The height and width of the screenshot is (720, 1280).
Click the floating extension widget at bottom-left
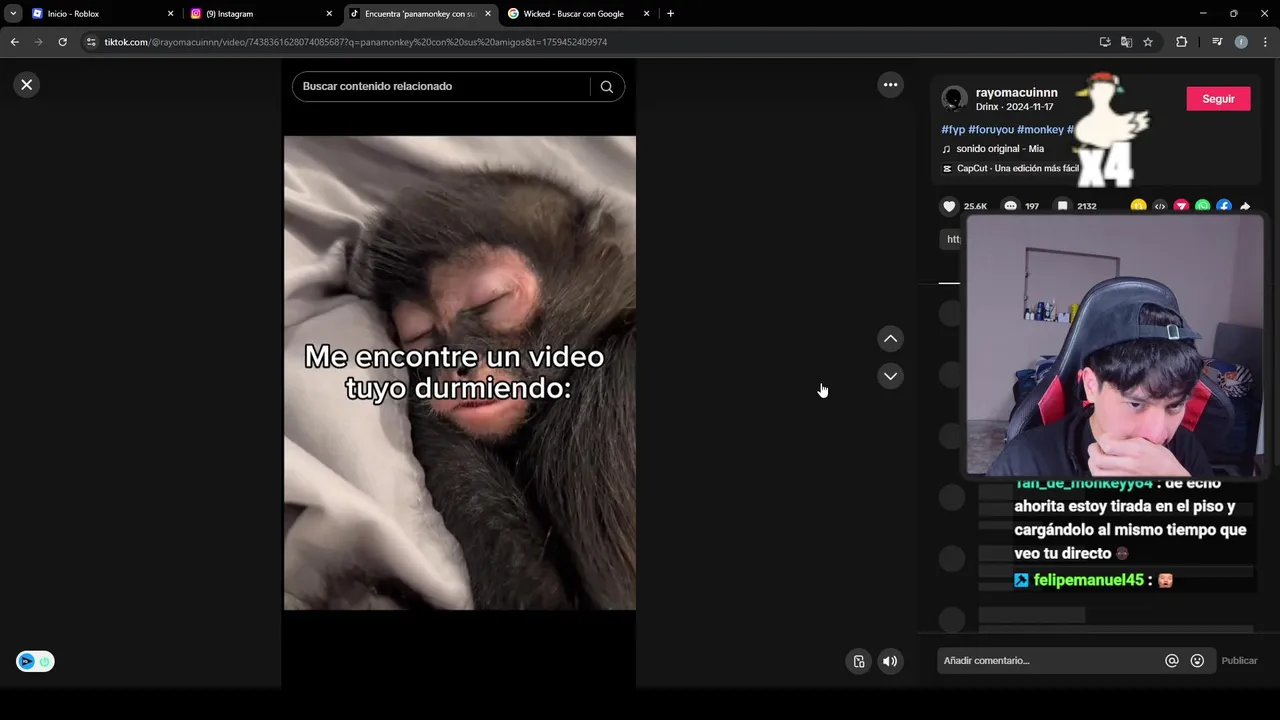[35, 661]
